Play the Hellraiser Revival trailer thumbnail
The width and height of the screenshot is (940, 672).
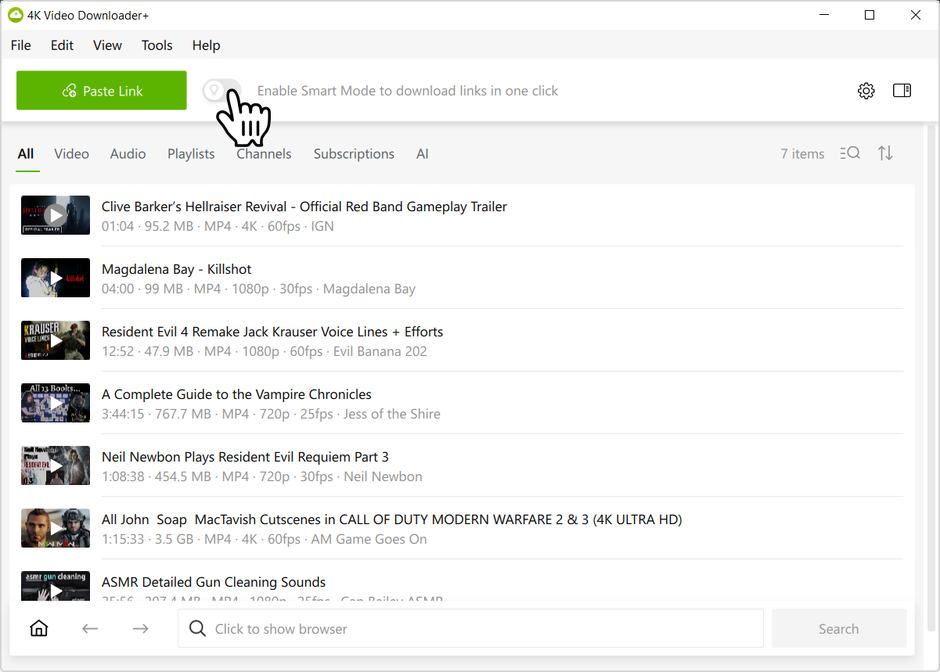coord(55,215)
